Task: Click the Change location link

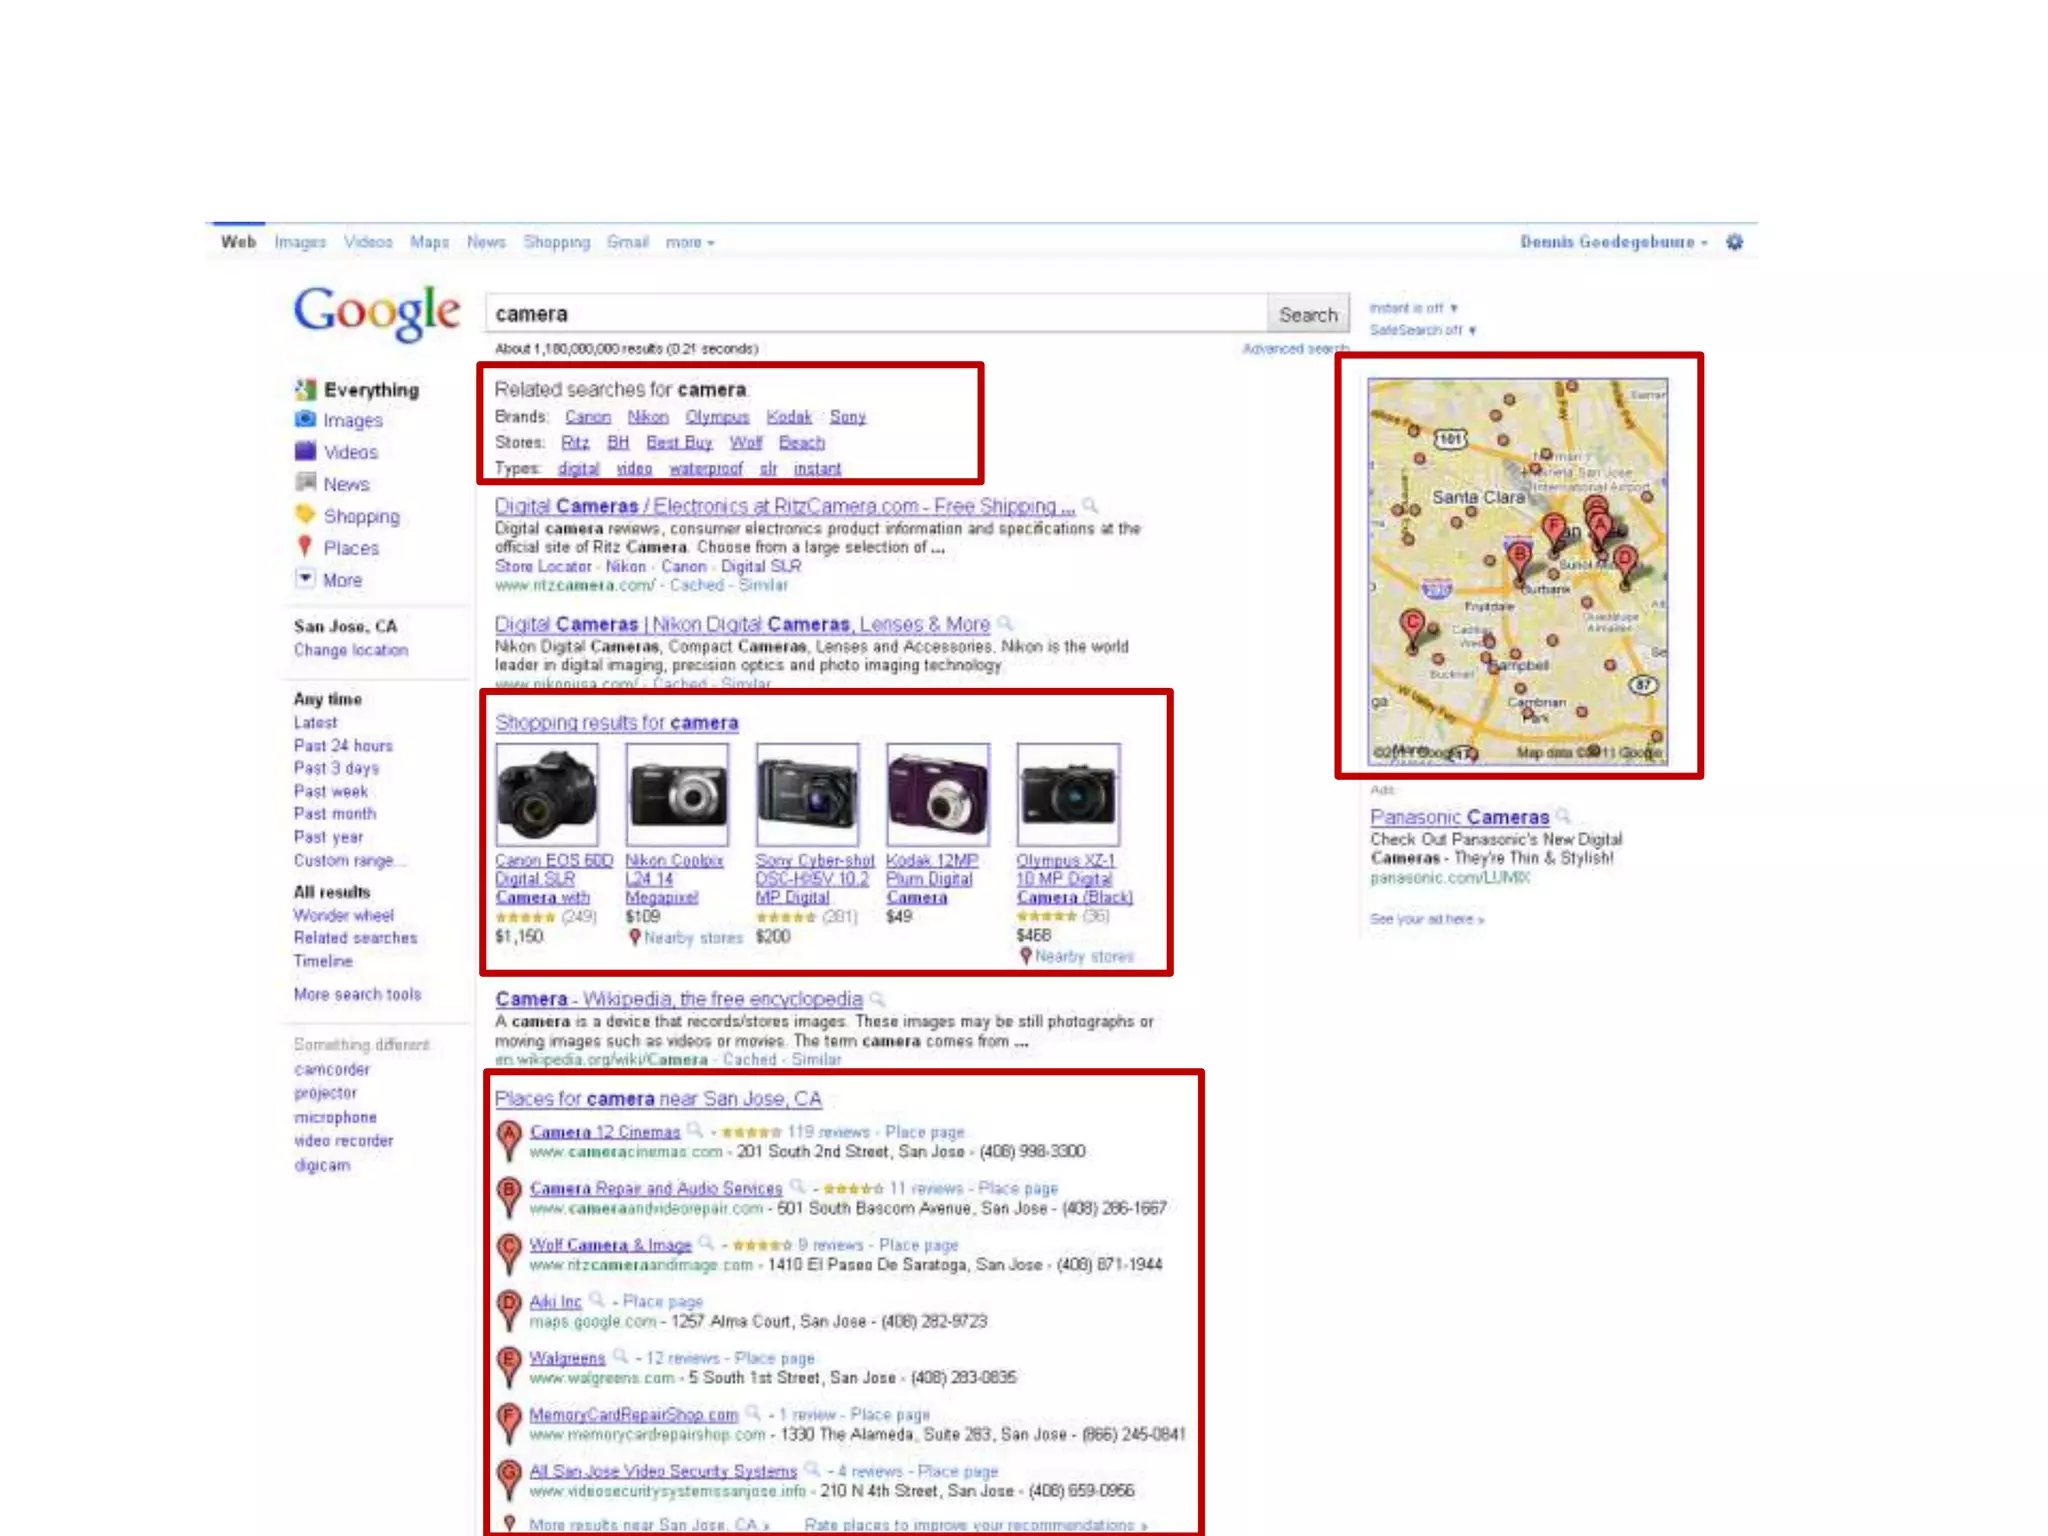Action: pos(350,650)
